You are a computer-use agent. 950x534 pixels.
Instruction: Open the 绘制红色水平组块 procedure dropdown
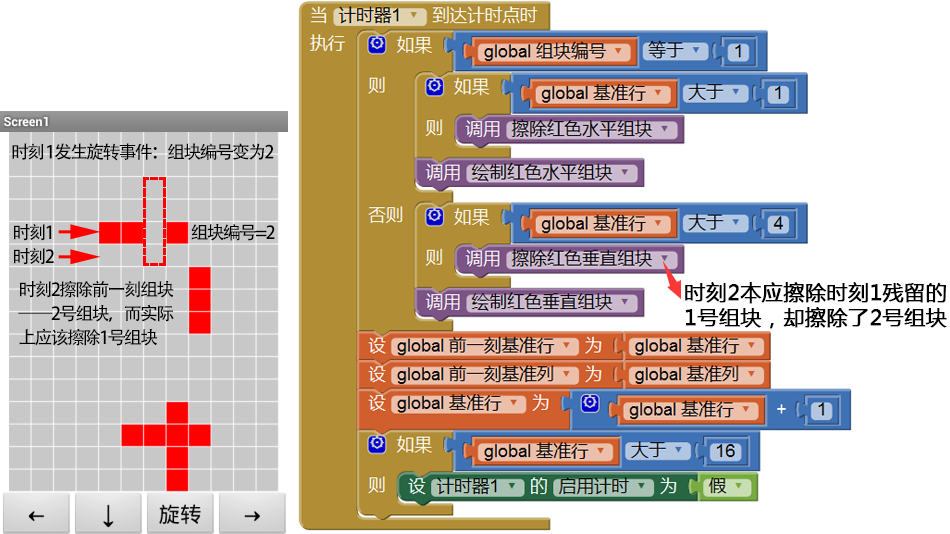pos(626,173)
